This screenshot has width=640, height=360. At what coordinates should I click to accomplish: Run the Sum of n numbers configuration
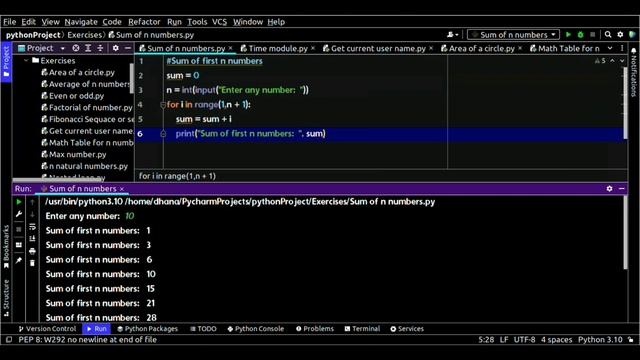point(568,35)
